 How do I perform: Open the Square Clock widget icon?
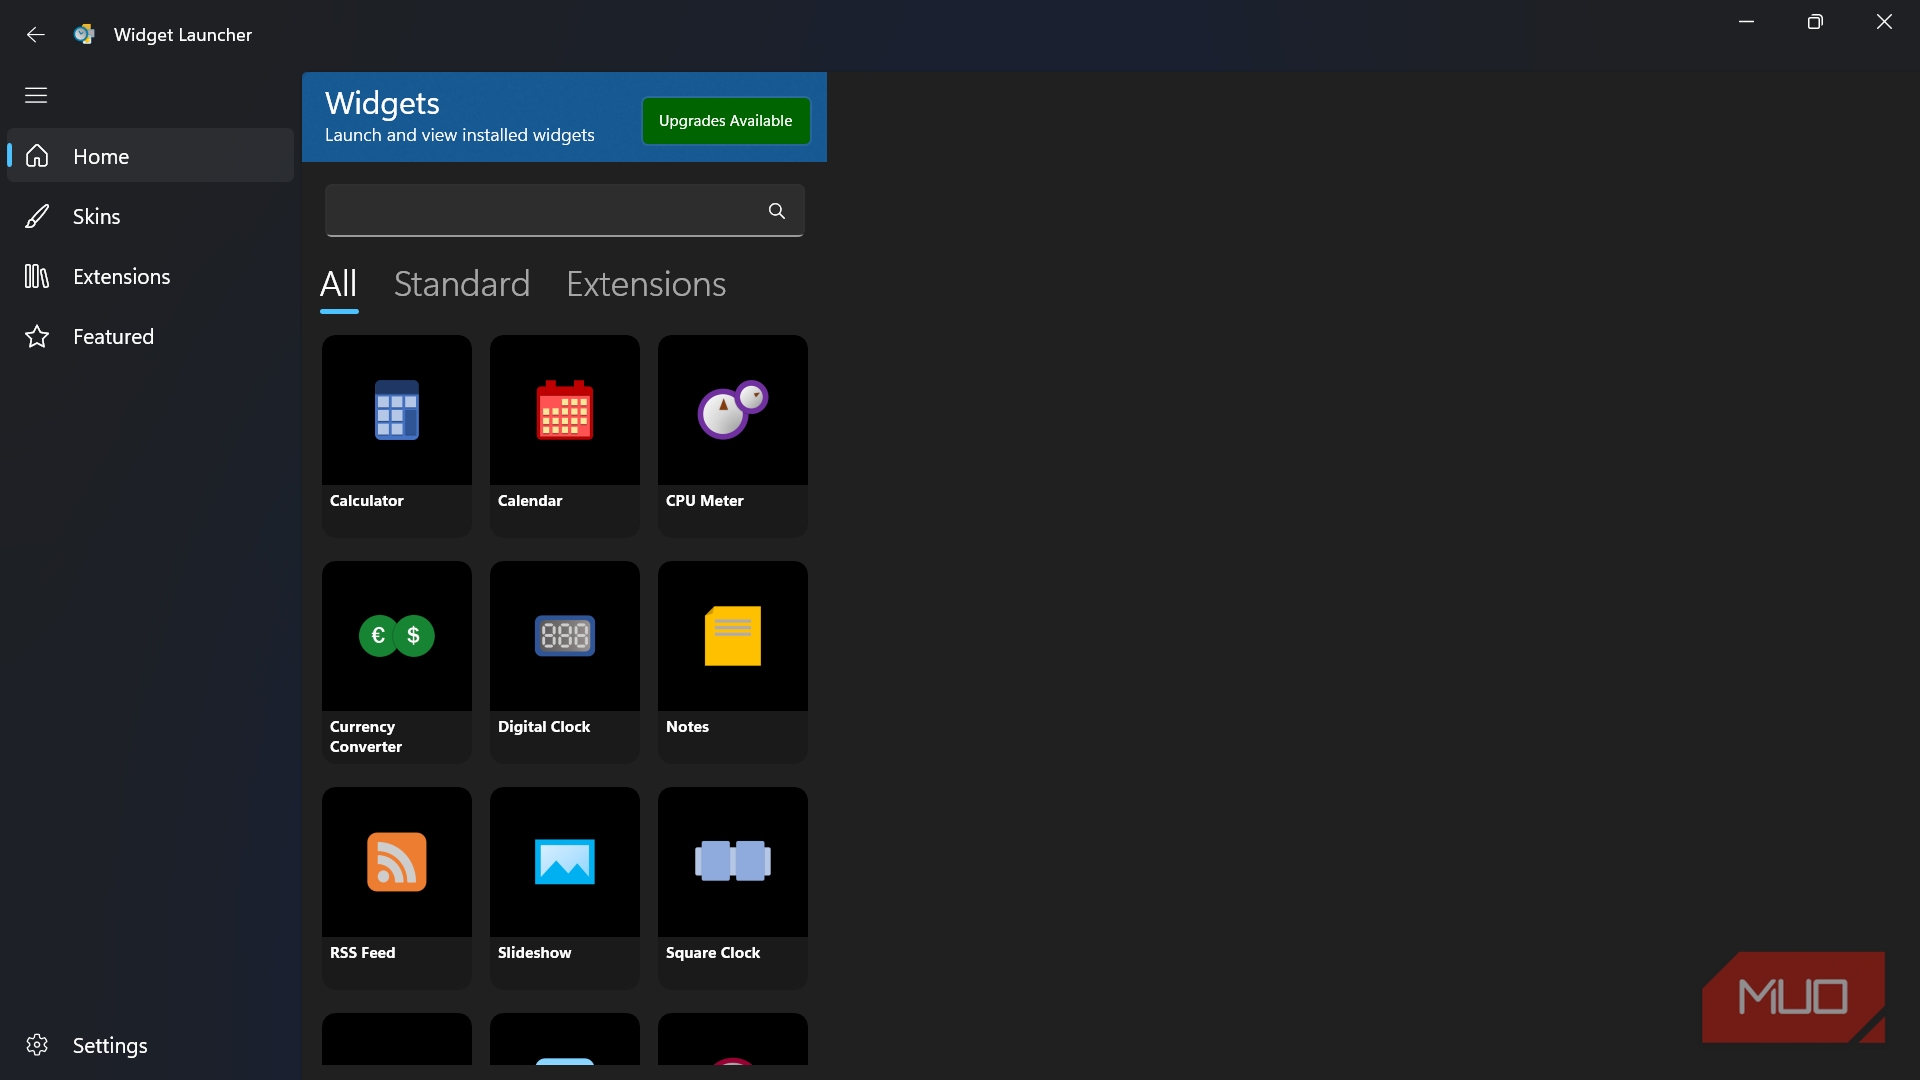pos(733,862)
